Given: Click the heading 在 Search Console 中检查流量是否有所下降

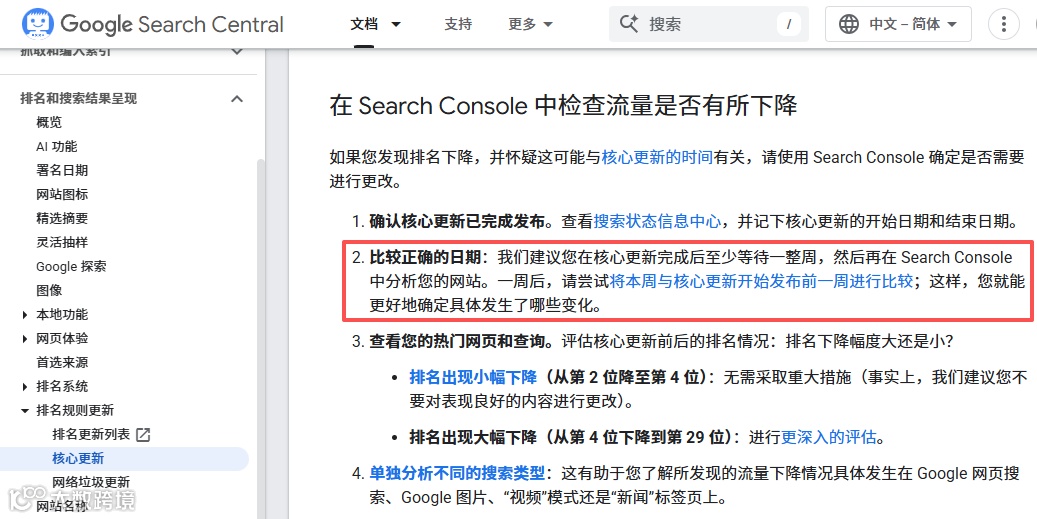Looking at the screenshot, I should 563,105.
